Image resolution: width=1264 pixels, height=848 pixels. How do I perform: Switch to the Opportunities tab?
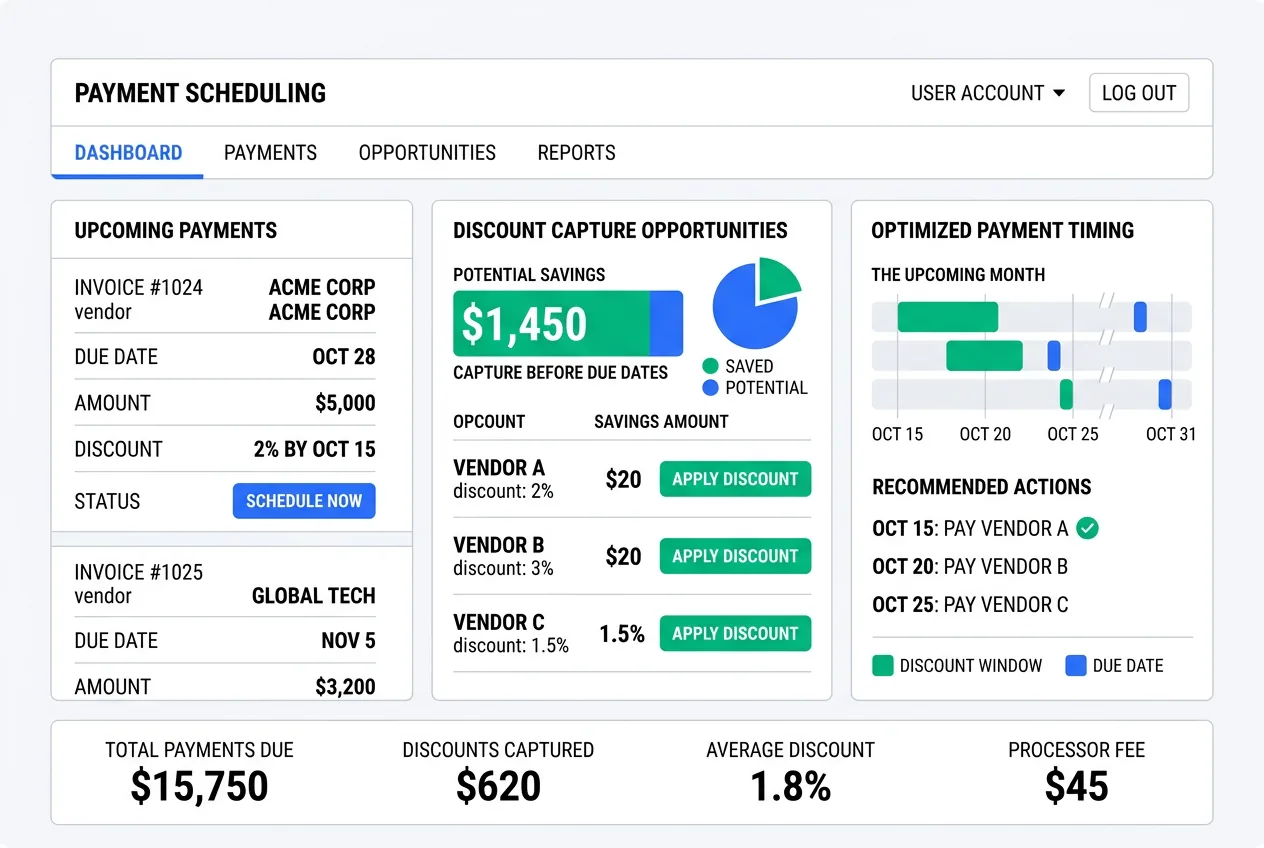click(x=427, y=153)
